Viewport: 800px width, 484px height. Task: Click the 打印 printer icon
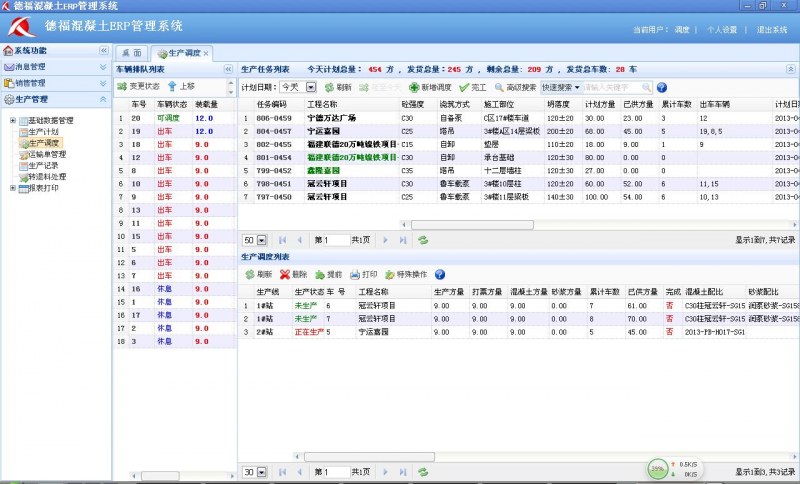click(355, 274)
